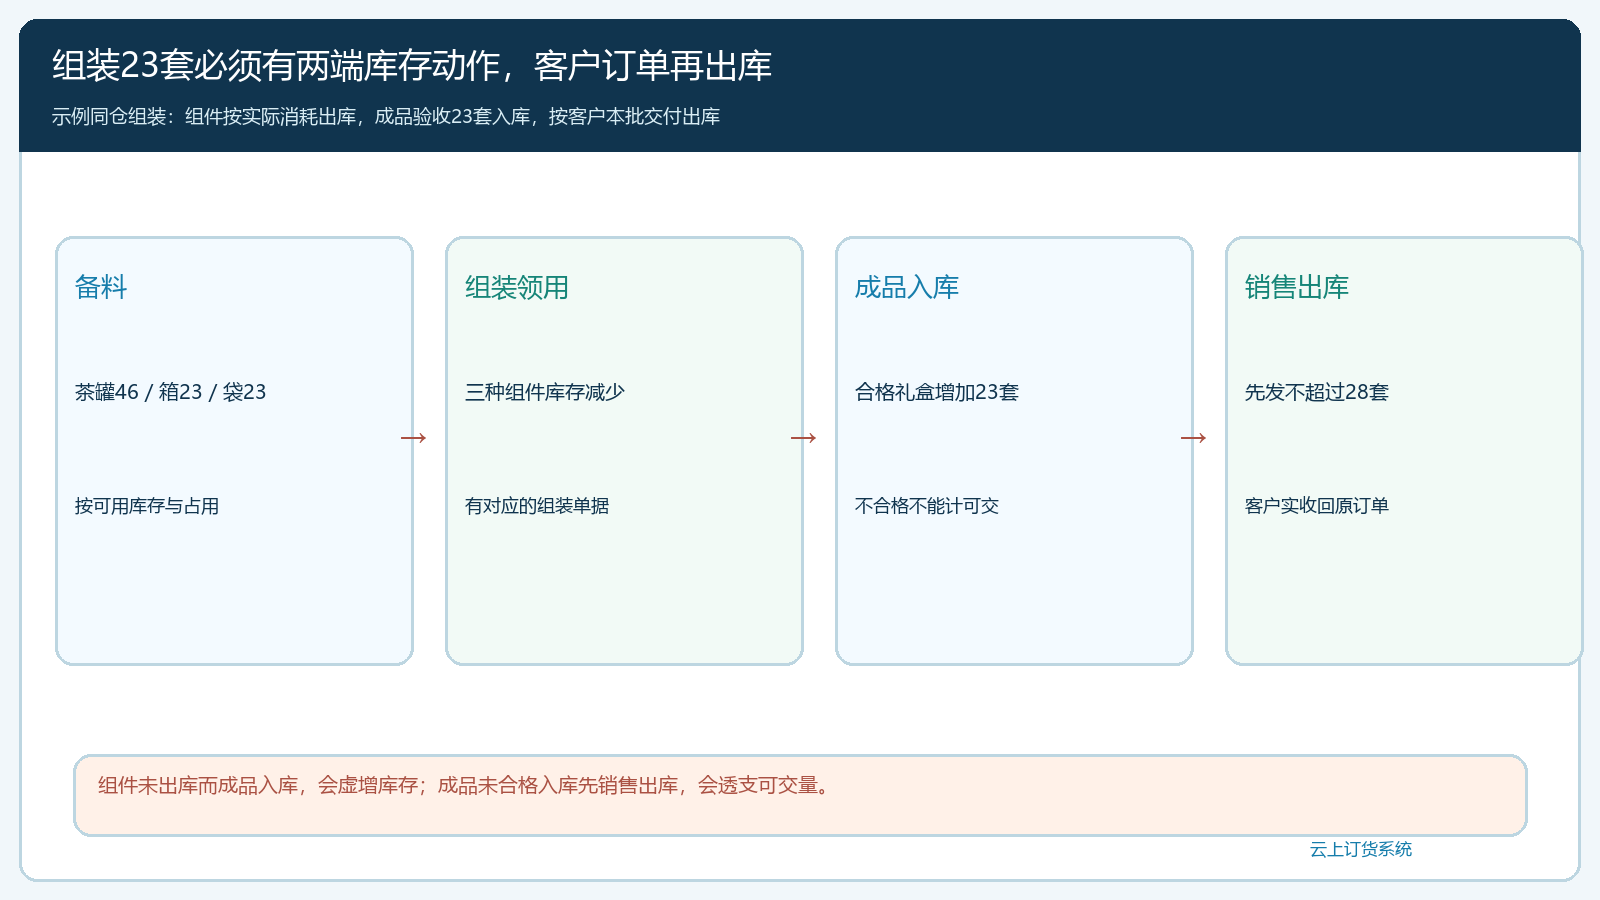The width and height of the screenshot is (1600, 900).
Task: Select the 销售出库 card heading
Action: [x=1297, y=288]
